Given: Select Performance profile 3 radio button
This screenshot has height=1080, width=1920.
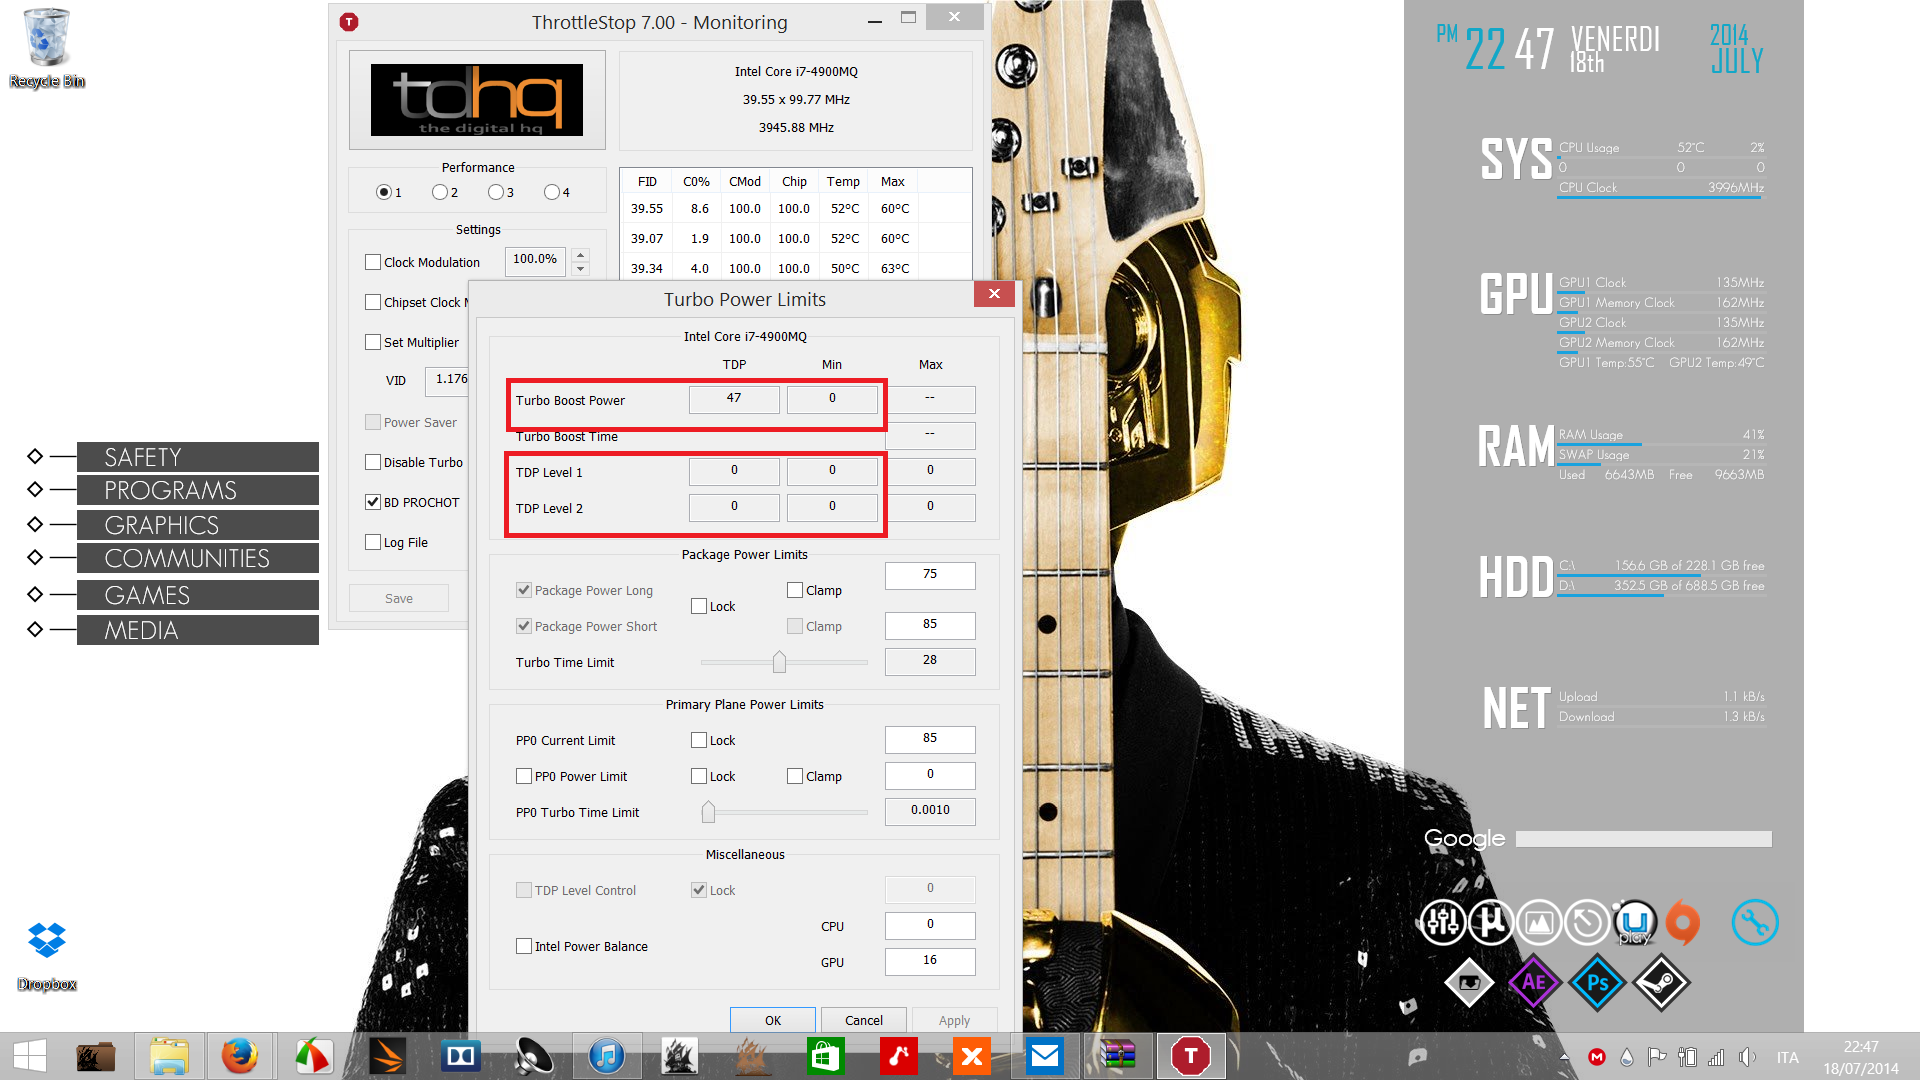Looking at the screenshot, I should click(x=495, y=192).
